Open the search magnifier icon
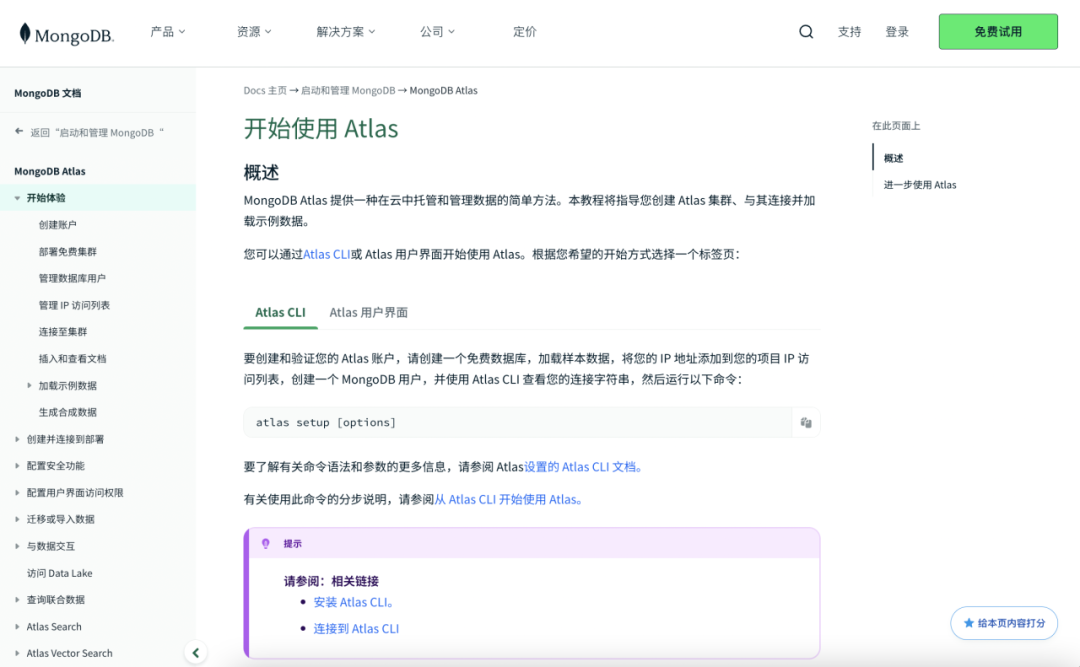Image resolution: width=1080 pixels, height=667 pixels. coord(806,32)
